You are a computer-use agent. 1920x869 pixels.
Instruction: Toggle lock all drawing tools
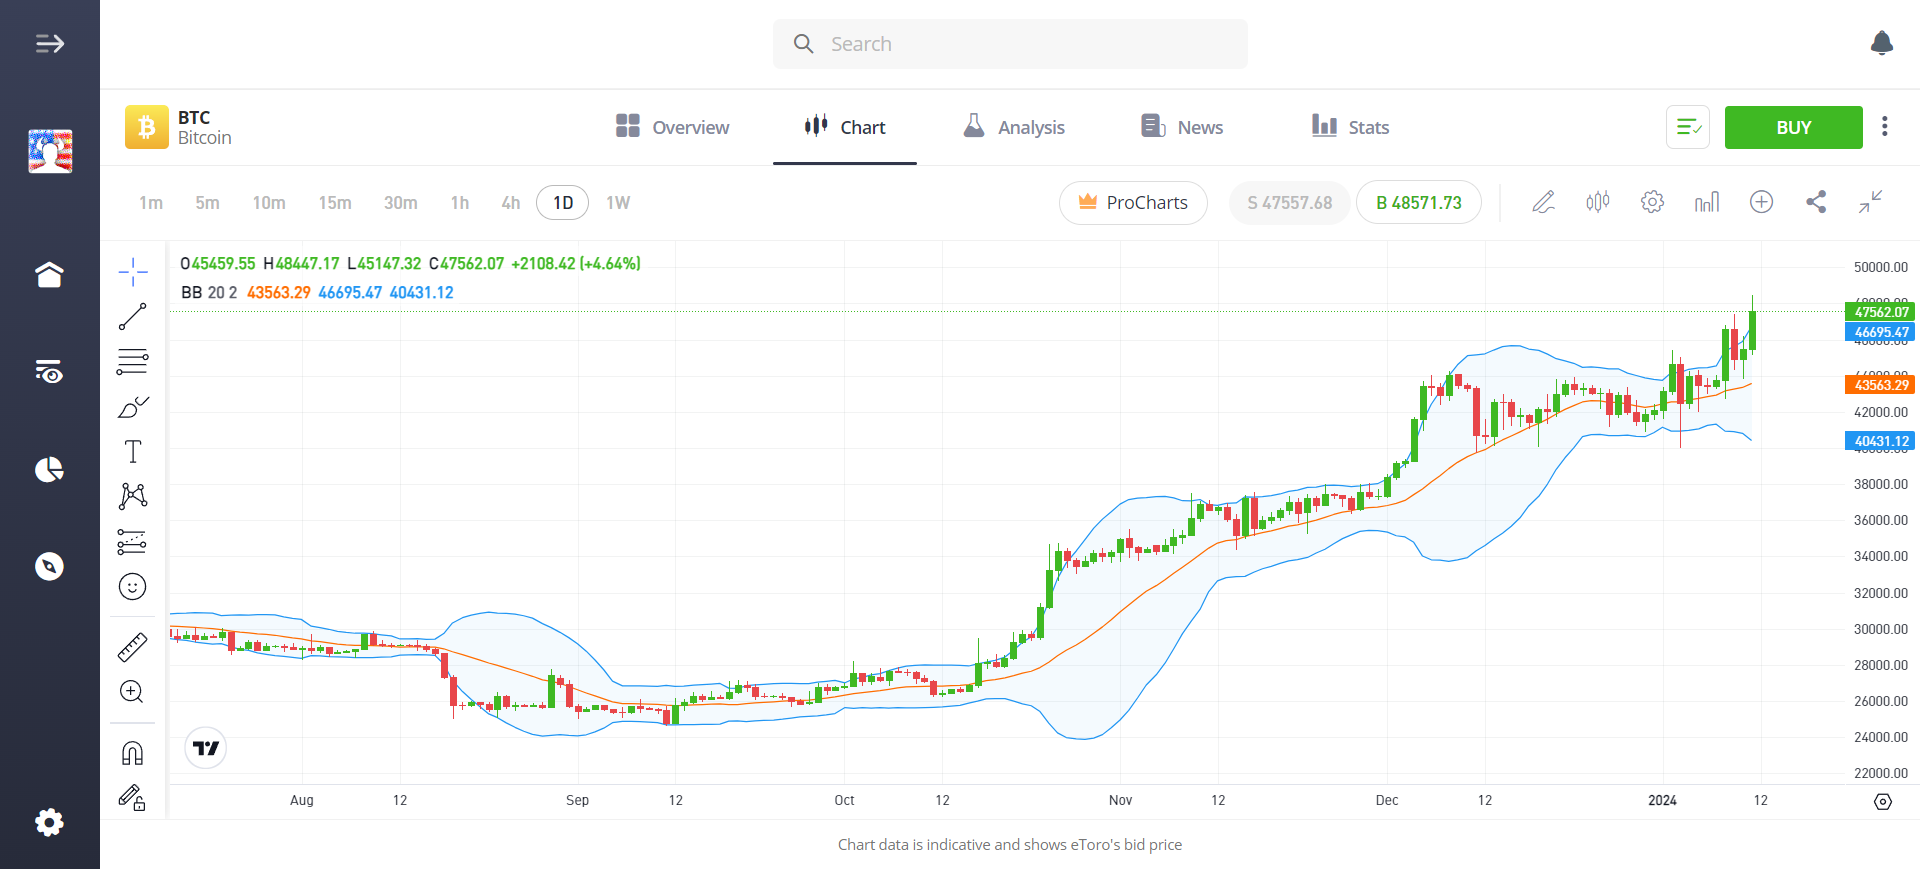(x=133, y=797)
